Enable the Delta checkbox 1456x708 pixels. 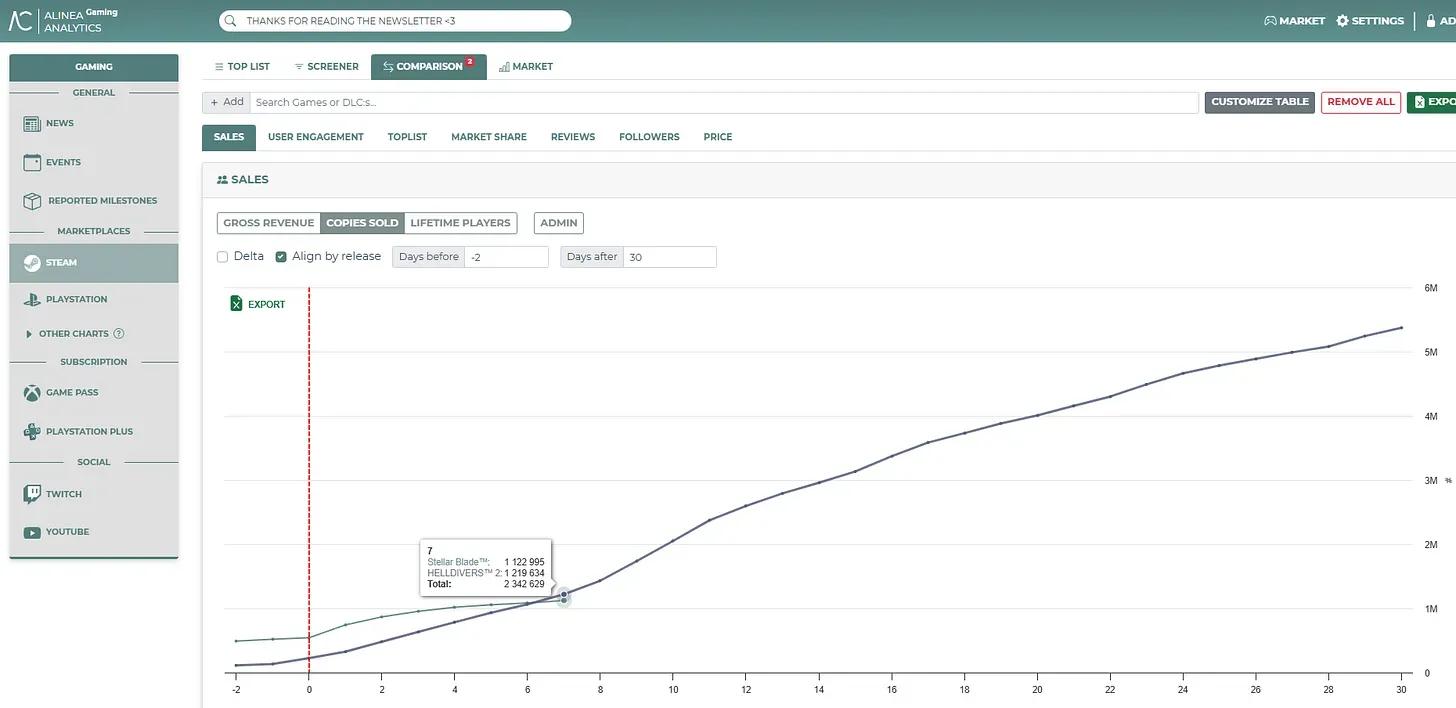(222, 257)
